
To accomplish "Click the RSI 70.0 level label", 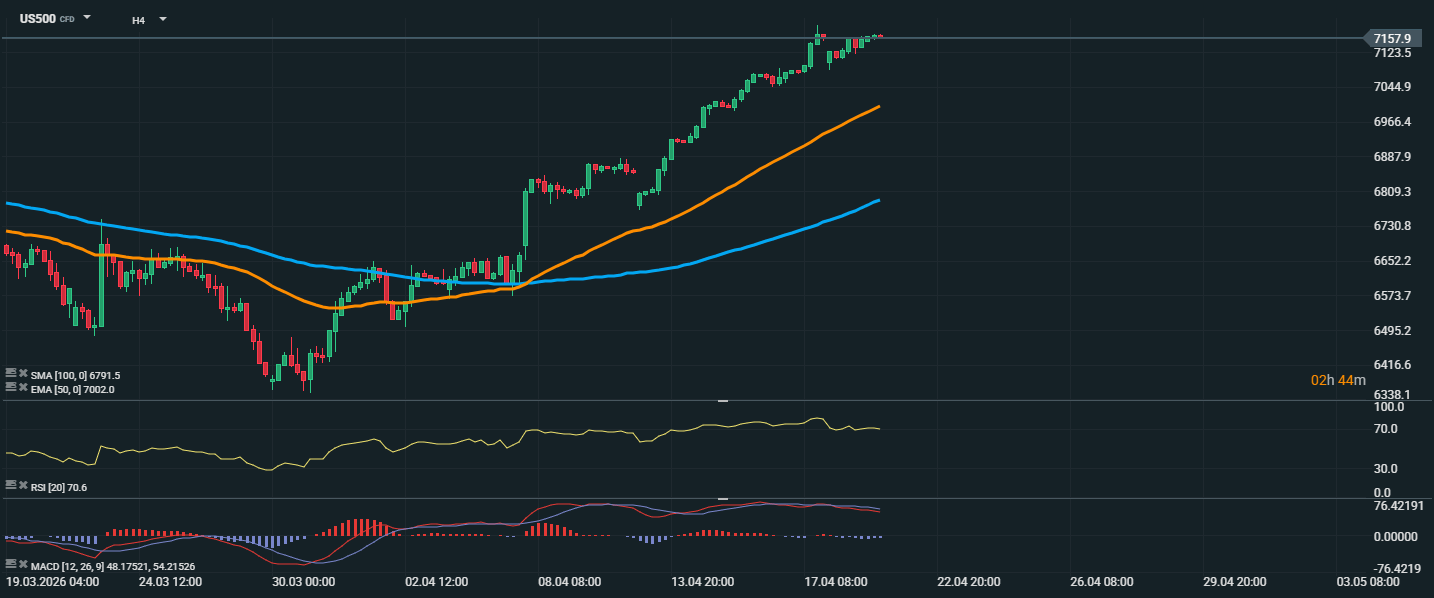I will (x=1386, y=429).
